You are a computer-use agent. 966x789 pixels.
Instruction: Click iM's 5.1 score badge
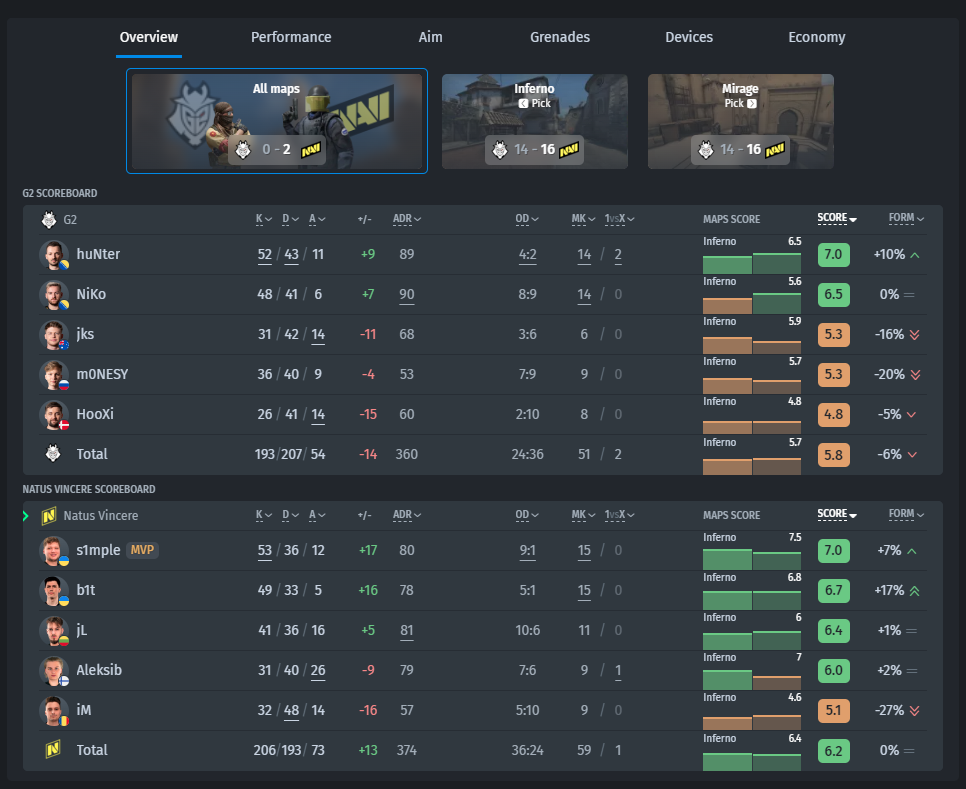point(834,711)
